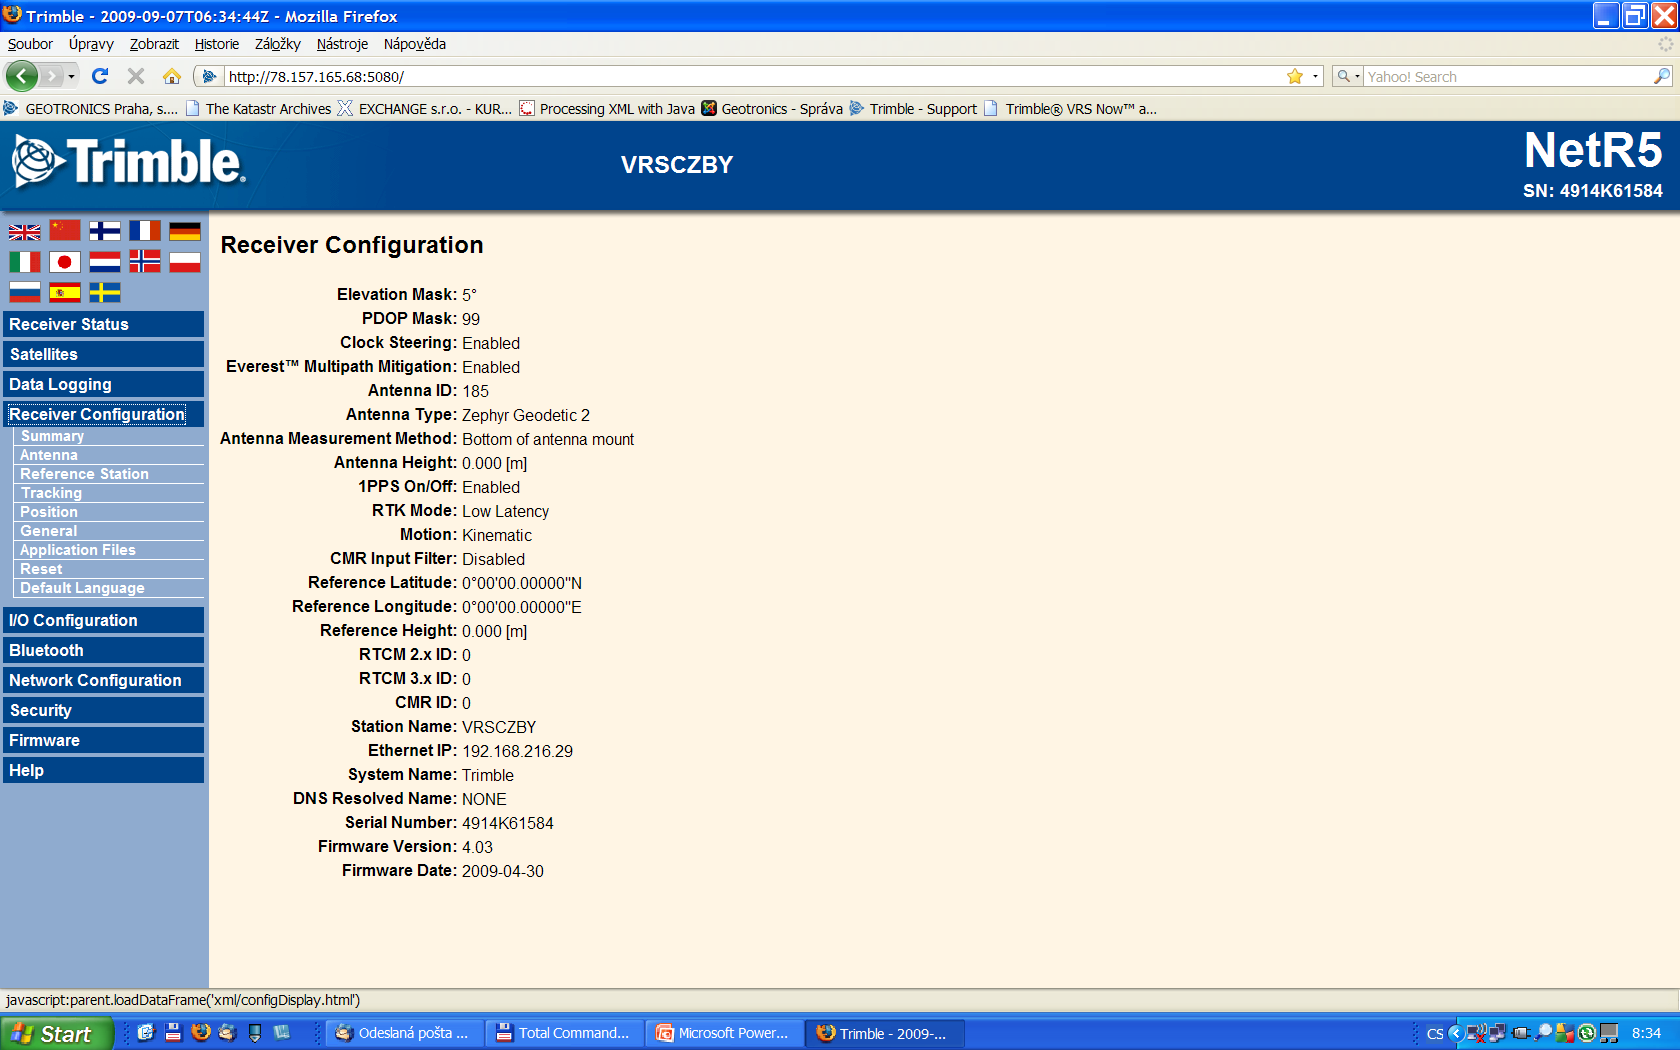This screenshot has width=1680, height=1050.
Task: Open the Trimble - Support bookmark
Action: [x=913, y=109]
